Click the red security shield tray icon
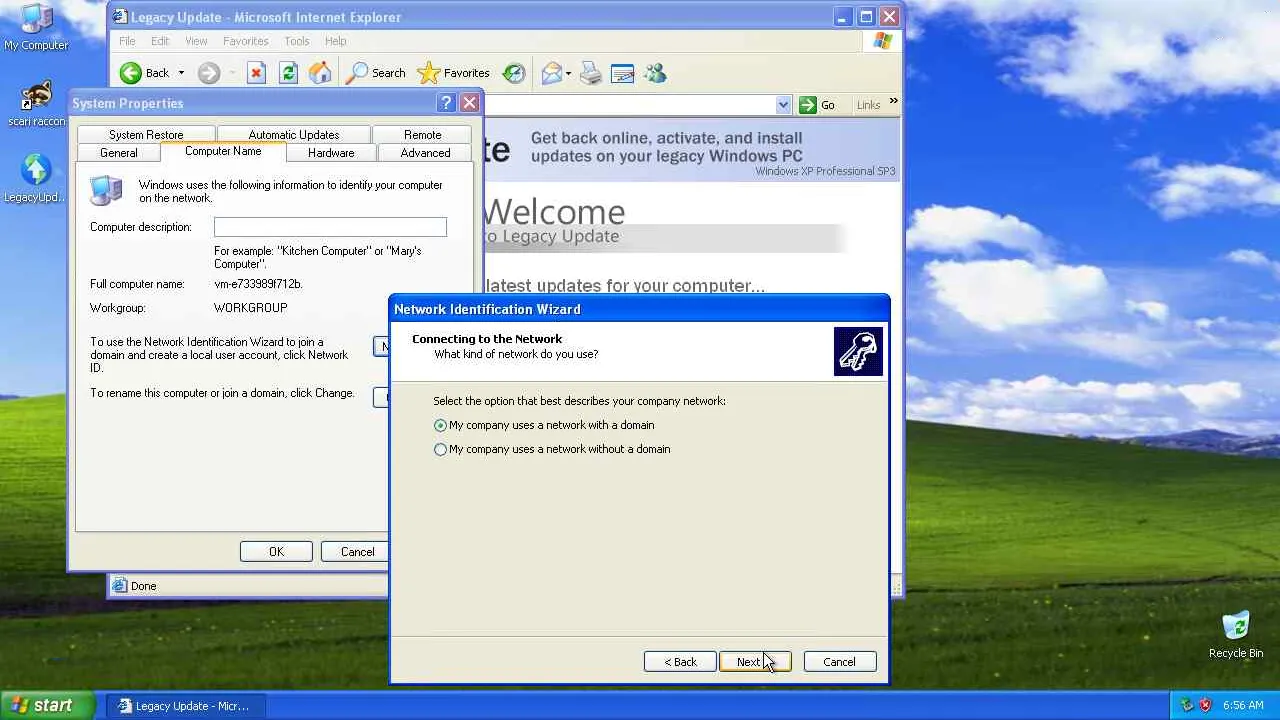 coord(1205,705)
